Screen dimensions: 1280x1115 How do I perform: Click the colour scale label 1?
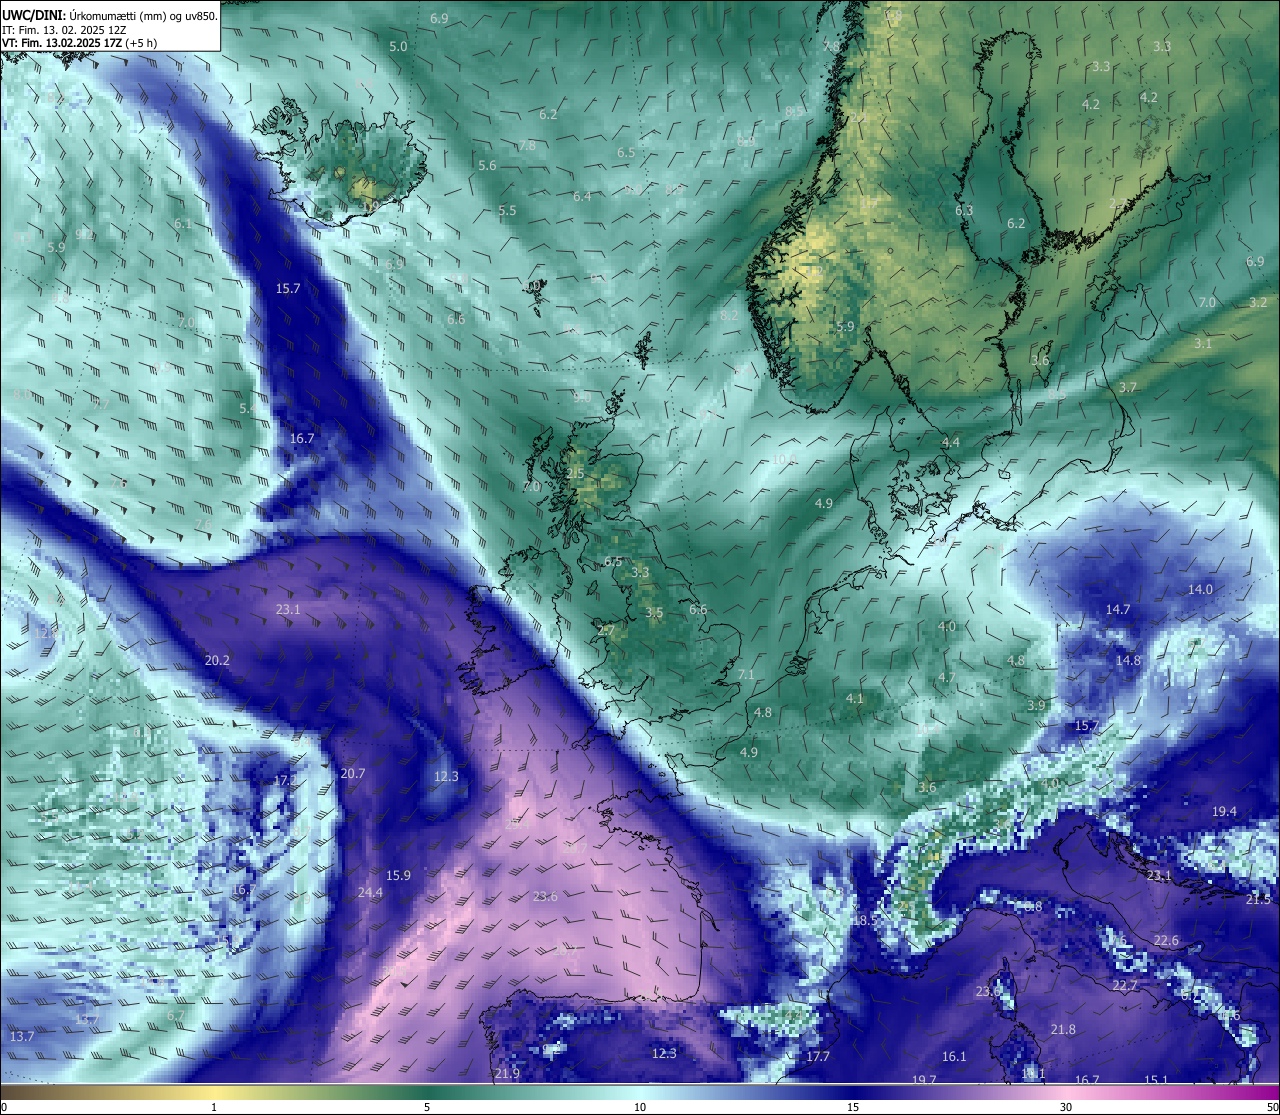[214, 1107]
